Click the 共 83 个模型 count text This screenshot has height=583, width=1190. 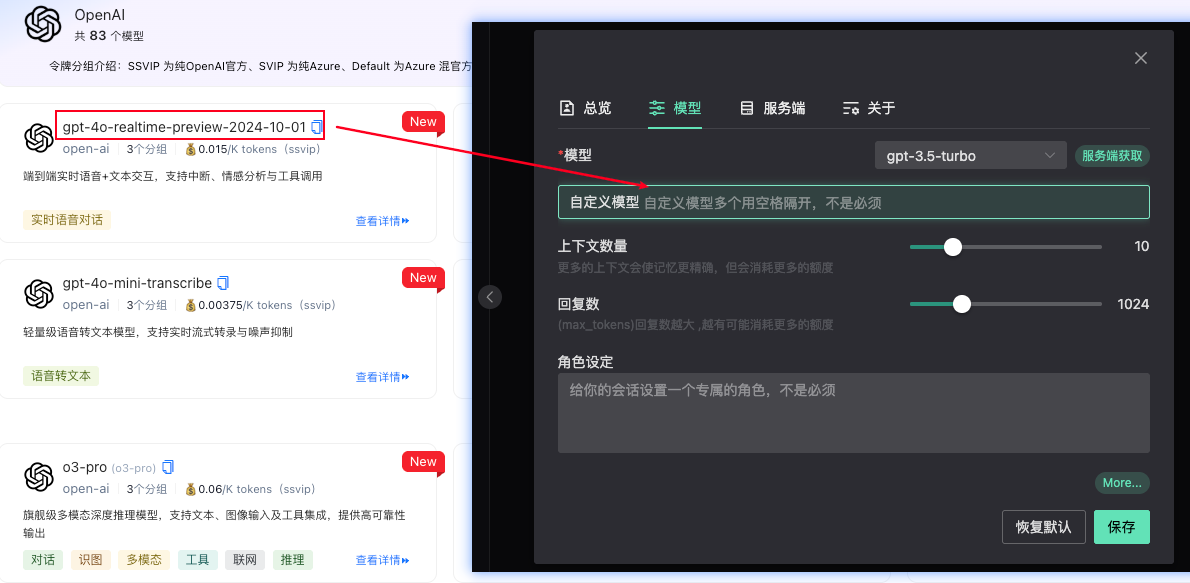(109, 35)
